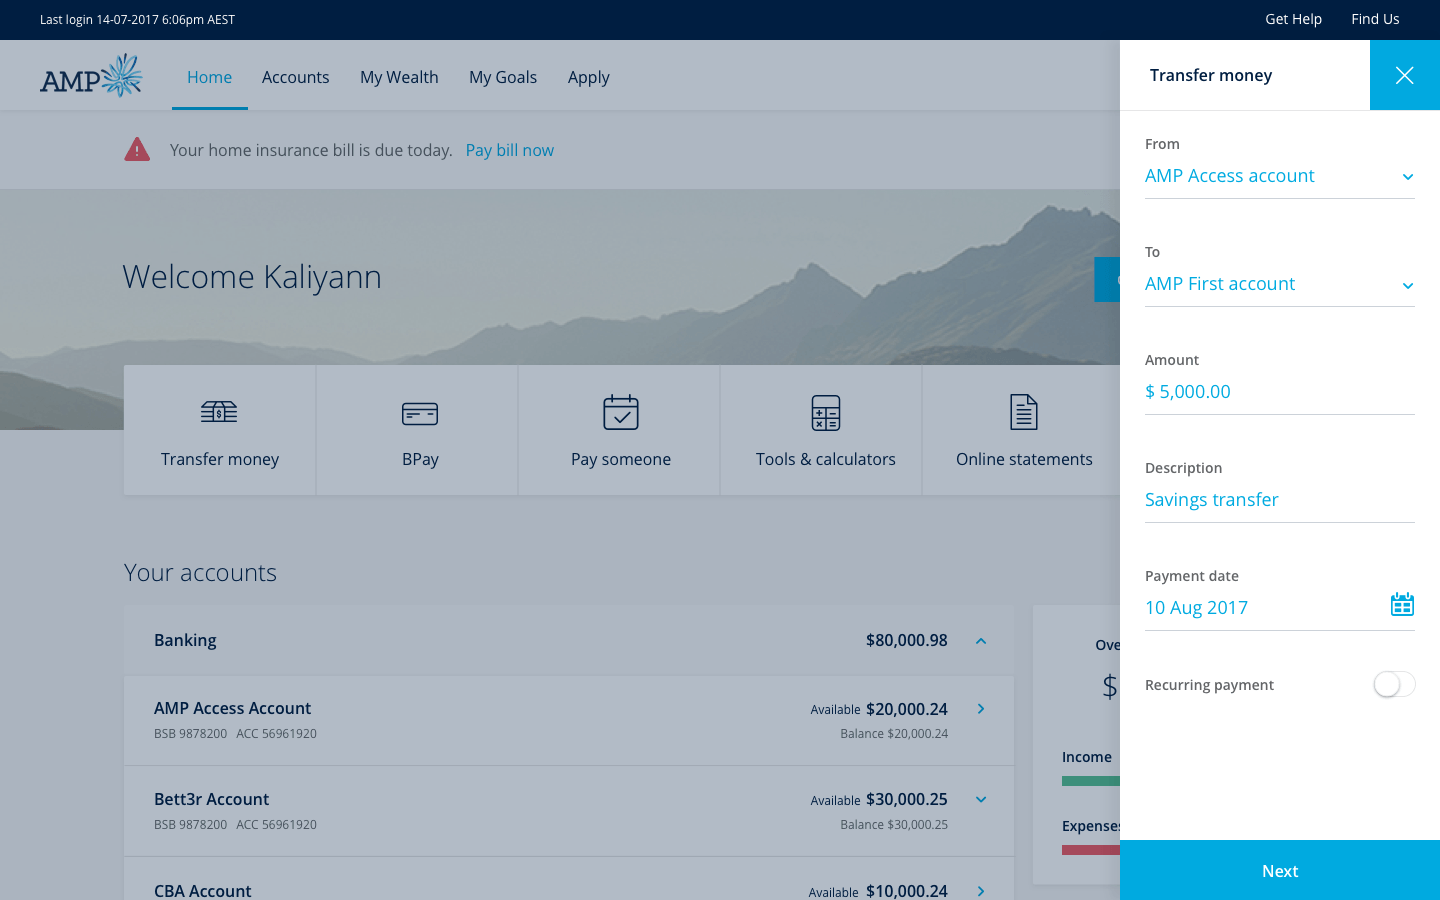Viewport: 1440px width, 900px height.
Task: Click the Banking total $80,000.98
Action: pyautogui.click(x=907, y=640)
